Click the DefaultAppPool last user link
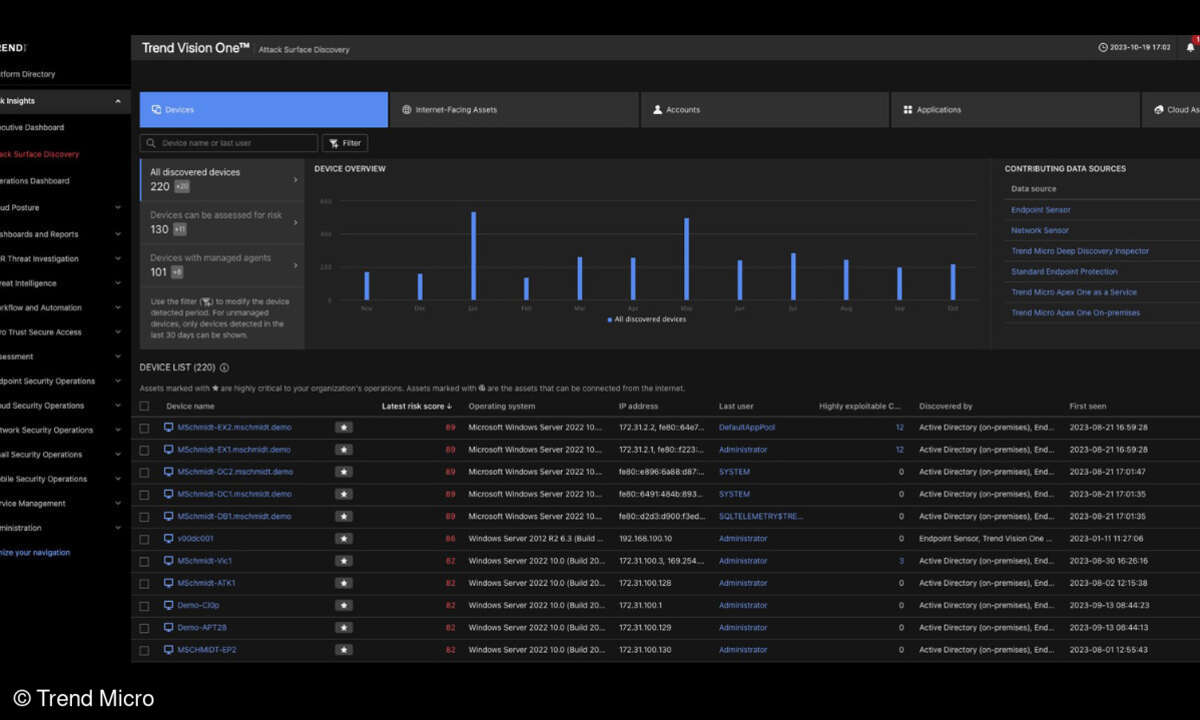This screenshot has height=720, width=1200. pos(747,427)
